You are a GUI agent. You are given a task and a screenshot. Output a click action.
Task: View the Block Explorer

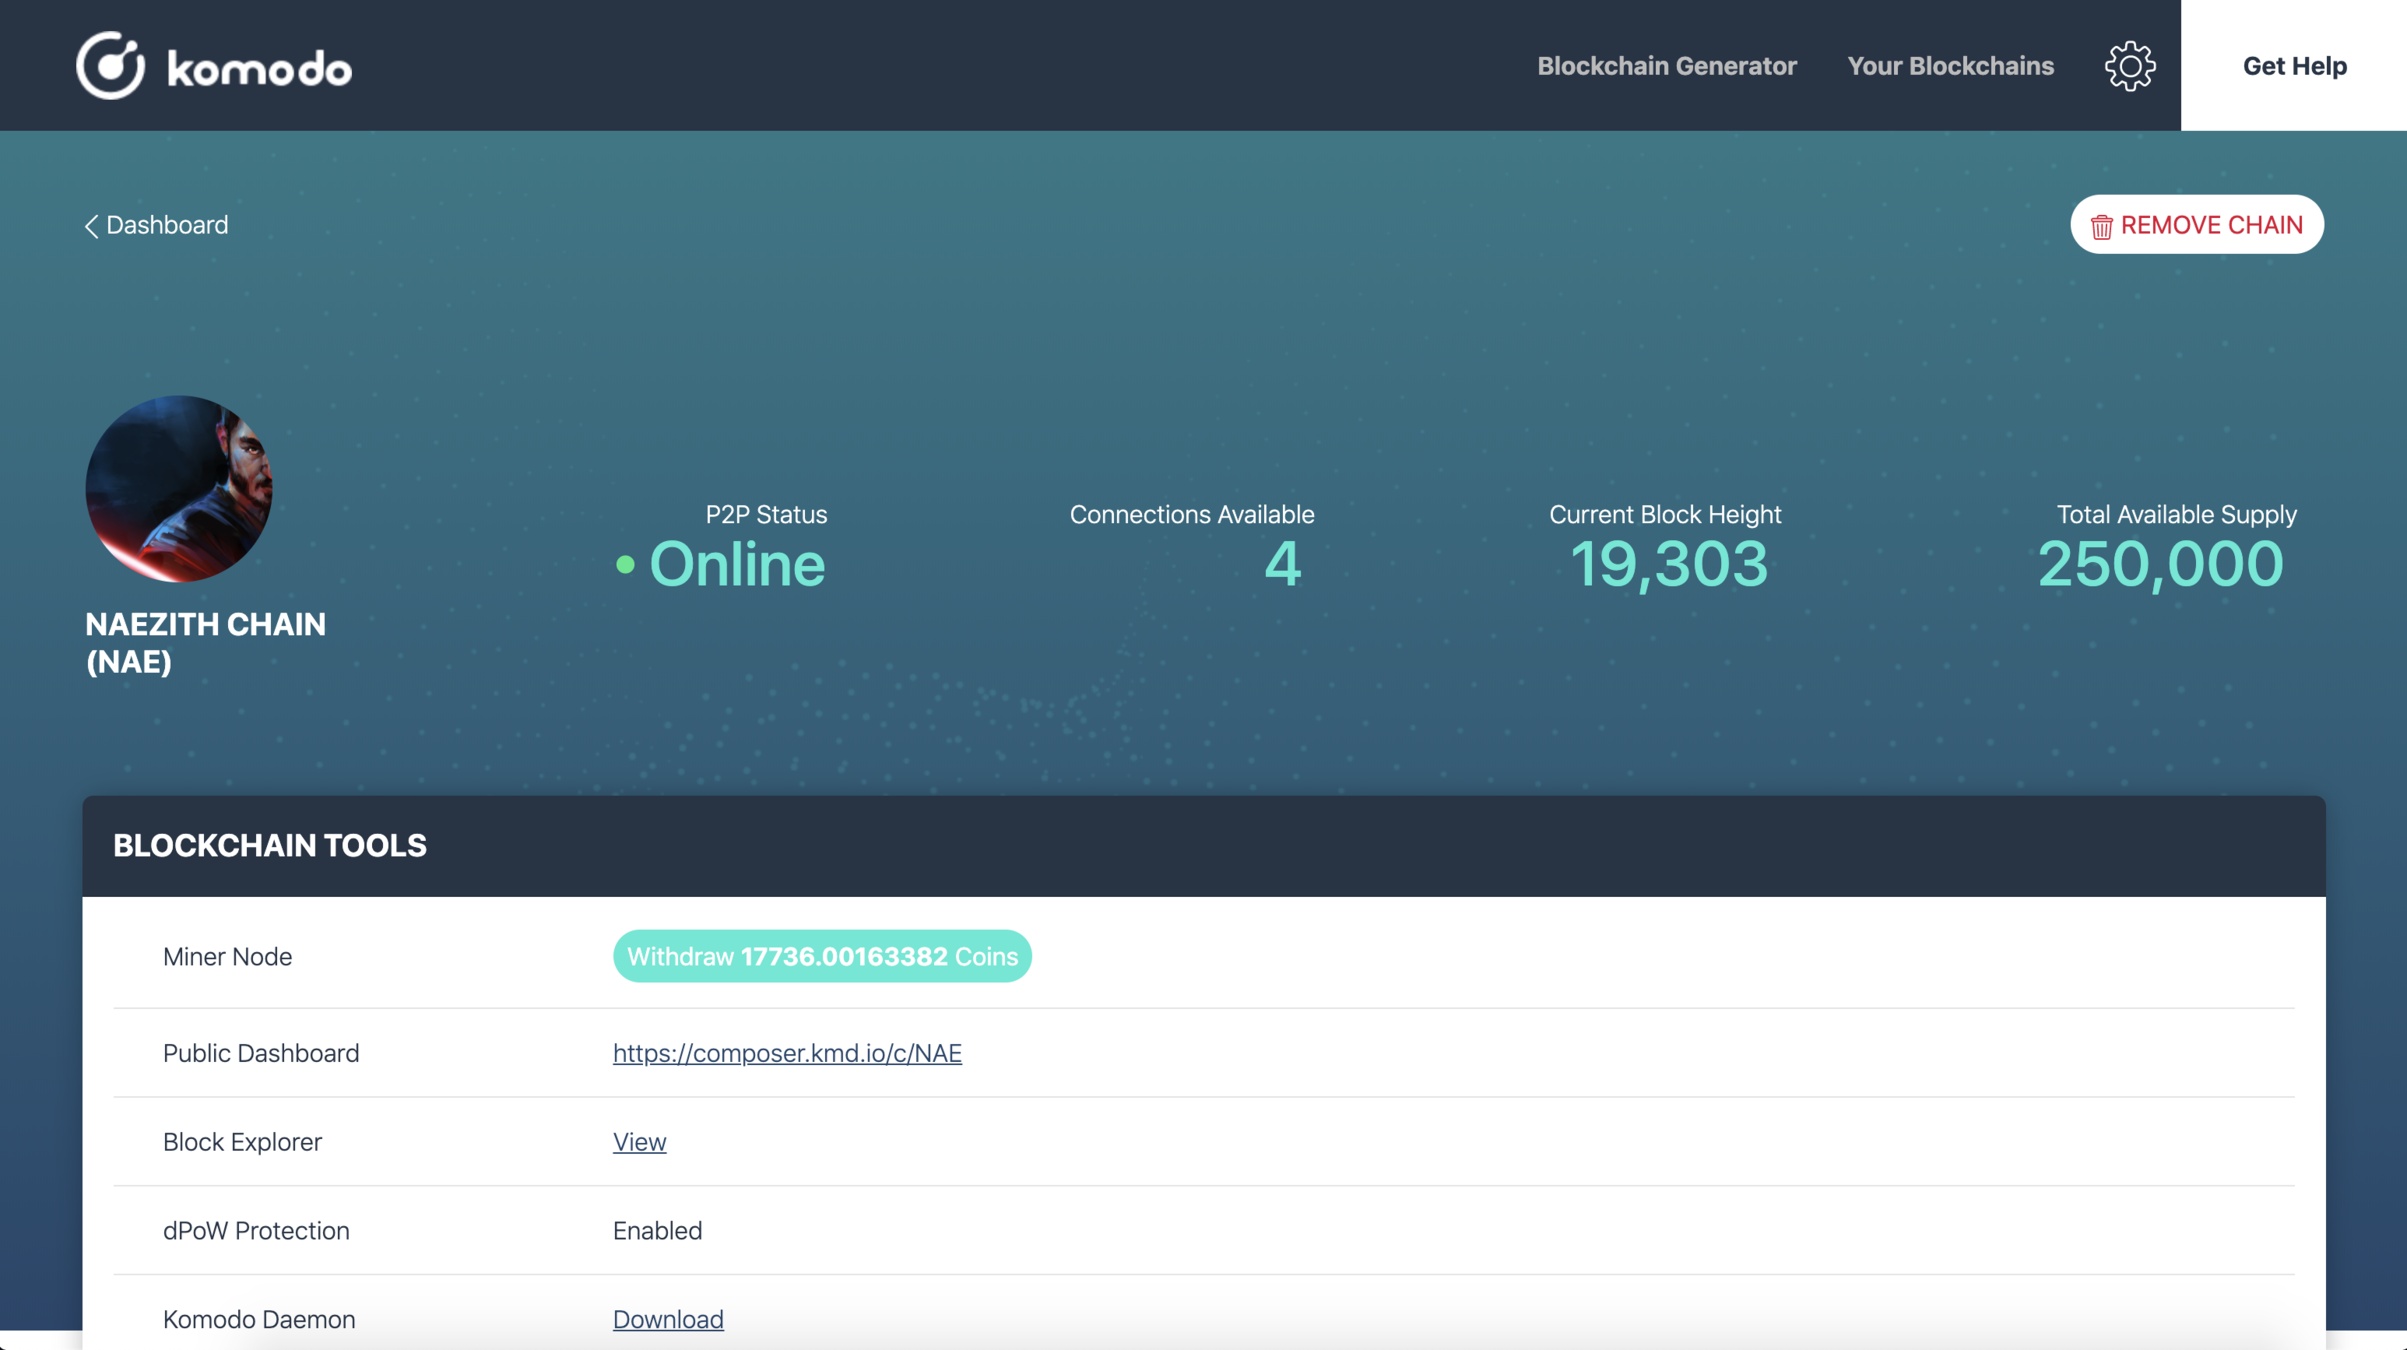tap(639, 1142)
